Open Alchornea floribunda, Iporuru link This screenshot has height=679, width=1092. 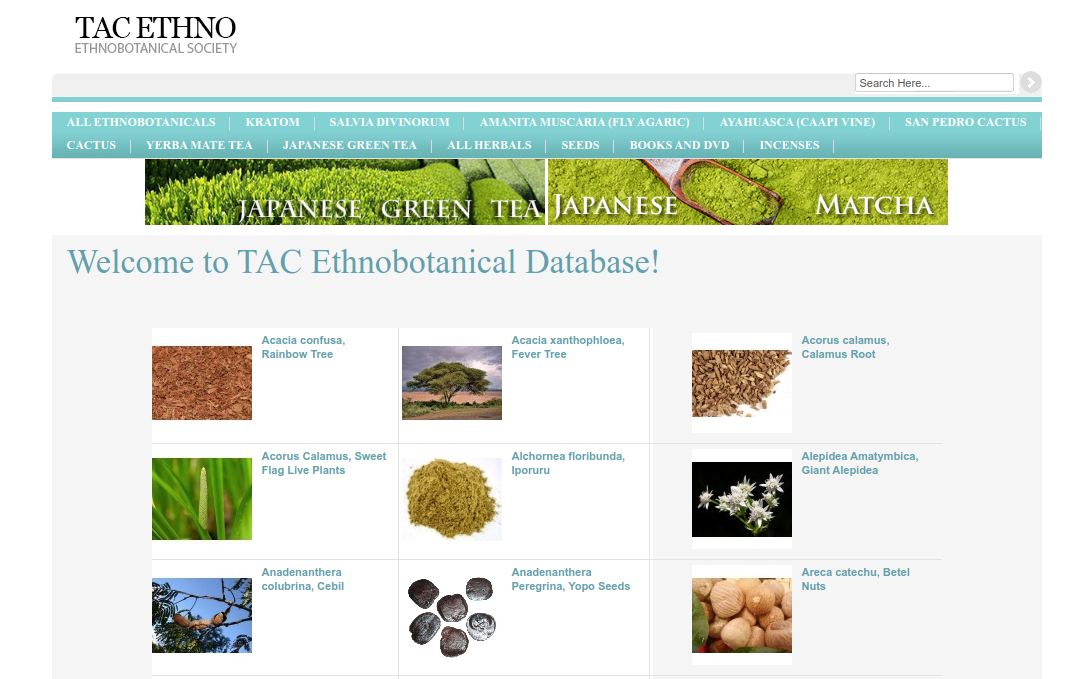568,463
